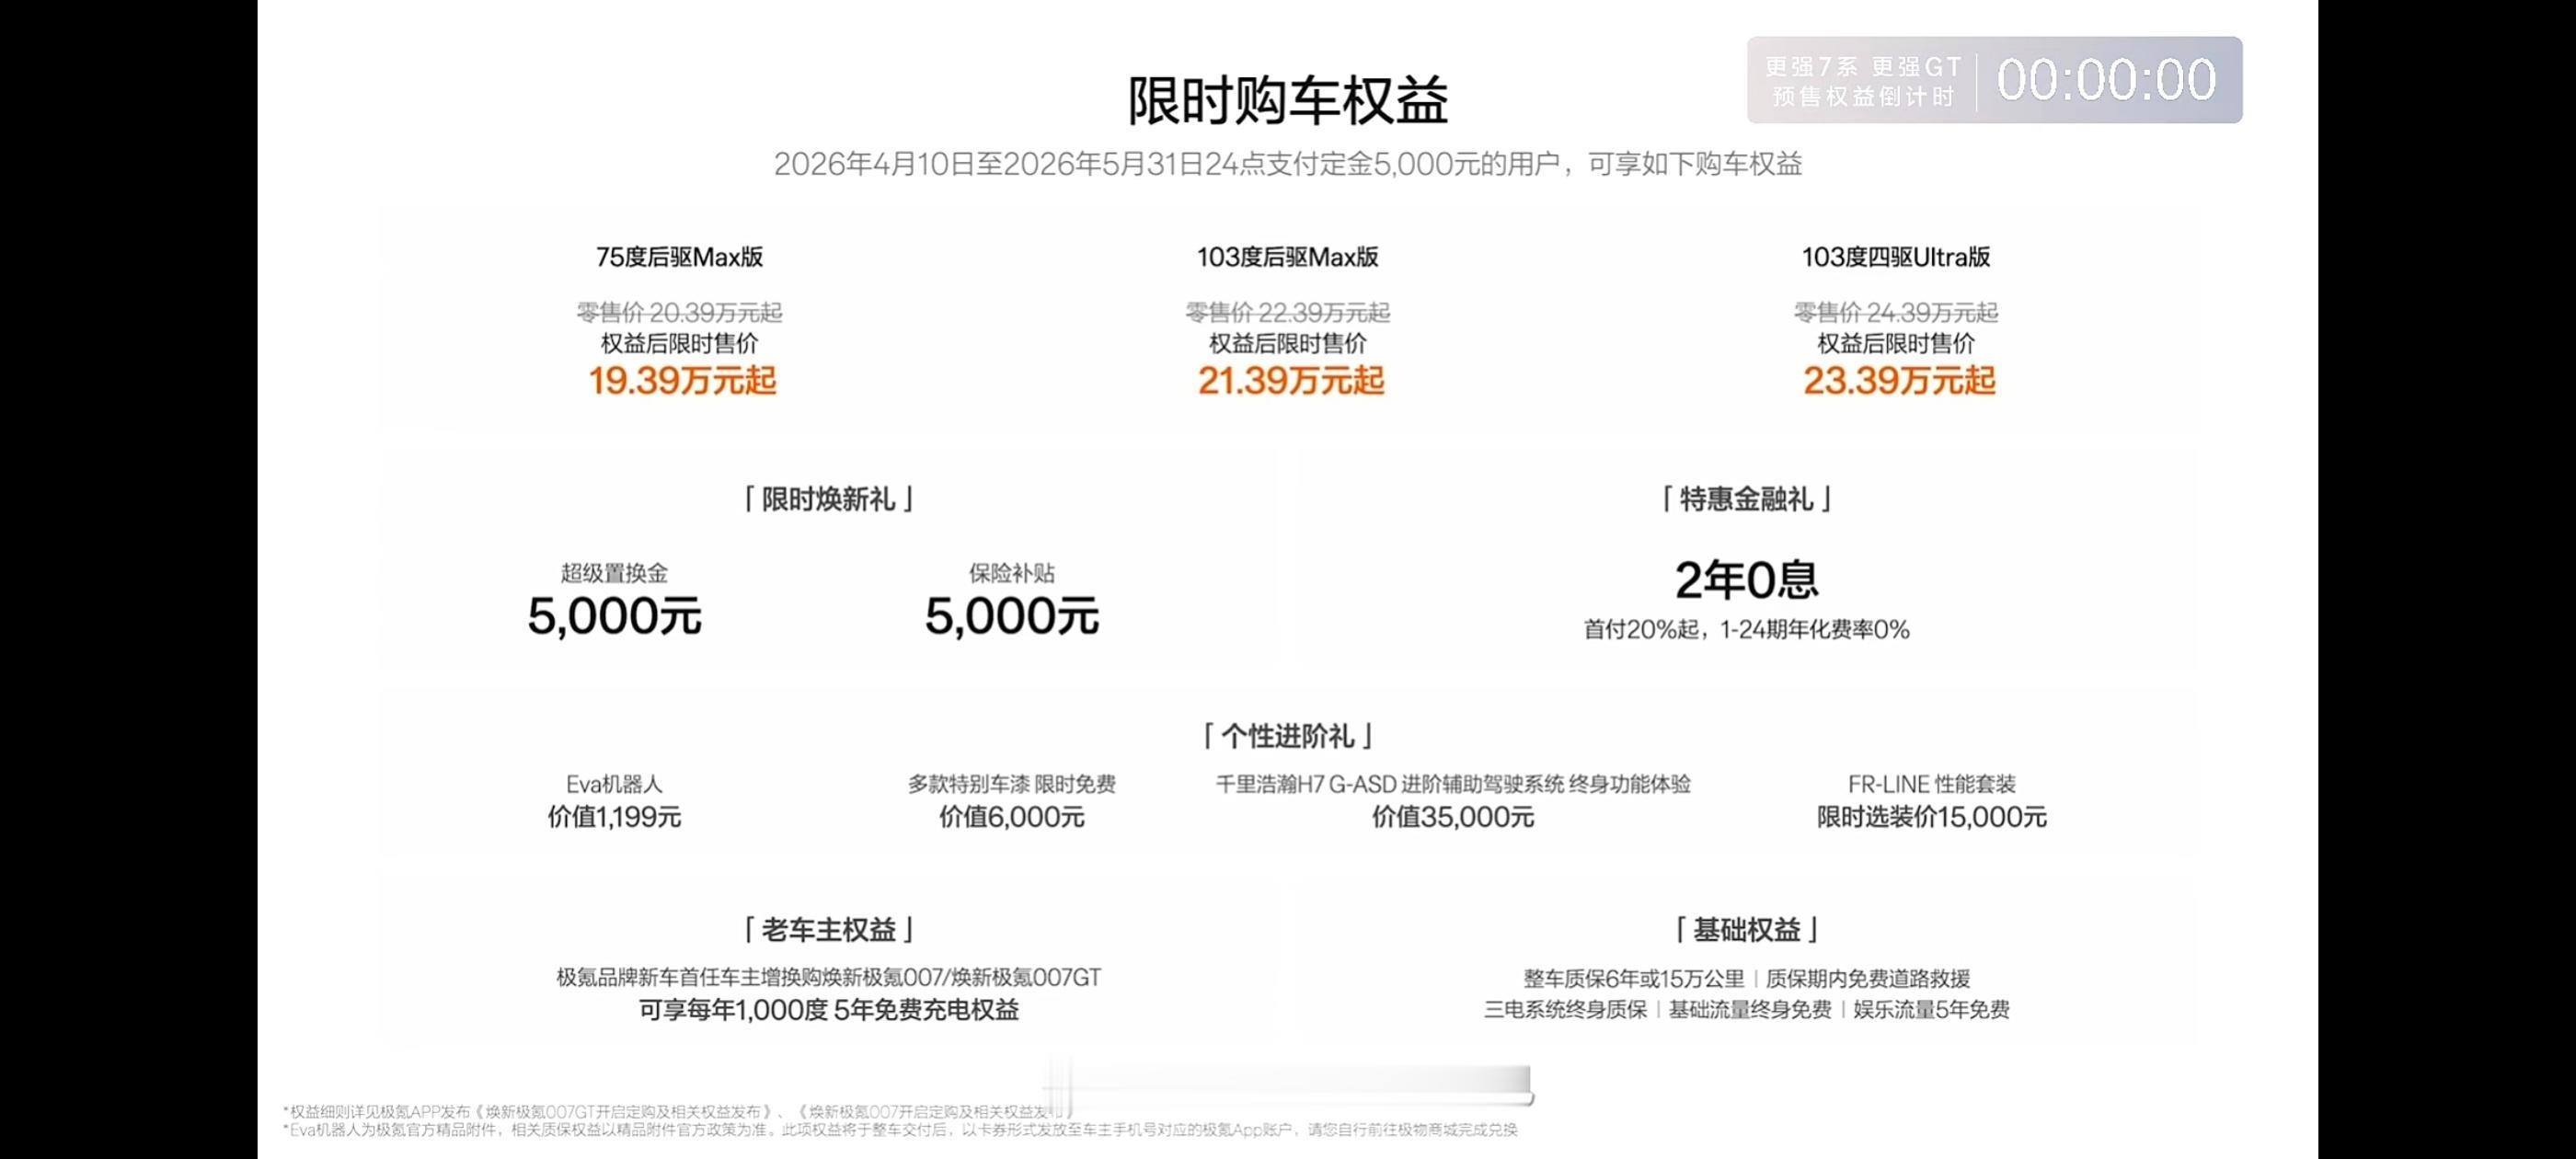Click the 保险补贴 5,000元 amount
The height and width of the screenshot is (1159, 2576).
pyautogui.click(x=1011, y=616)
